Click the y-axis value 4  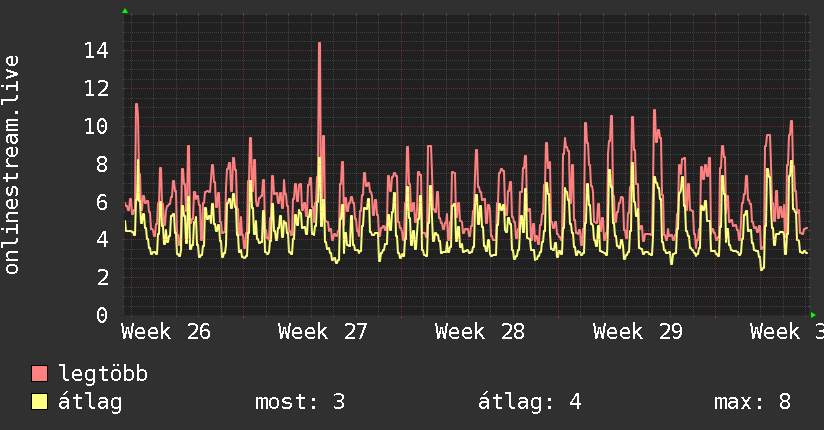coord(102,240)
